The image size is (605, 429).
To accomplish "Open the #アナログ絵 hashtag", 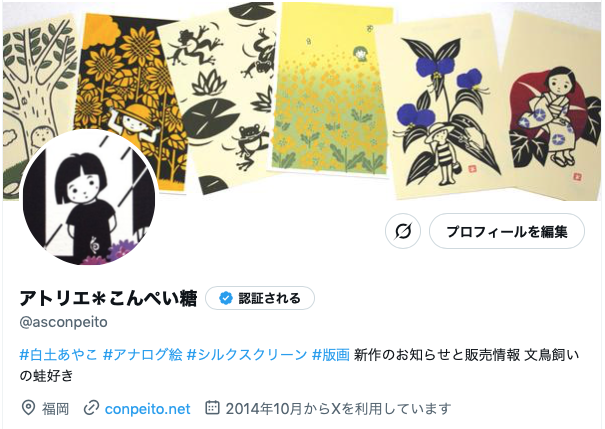I will [143, 355].
